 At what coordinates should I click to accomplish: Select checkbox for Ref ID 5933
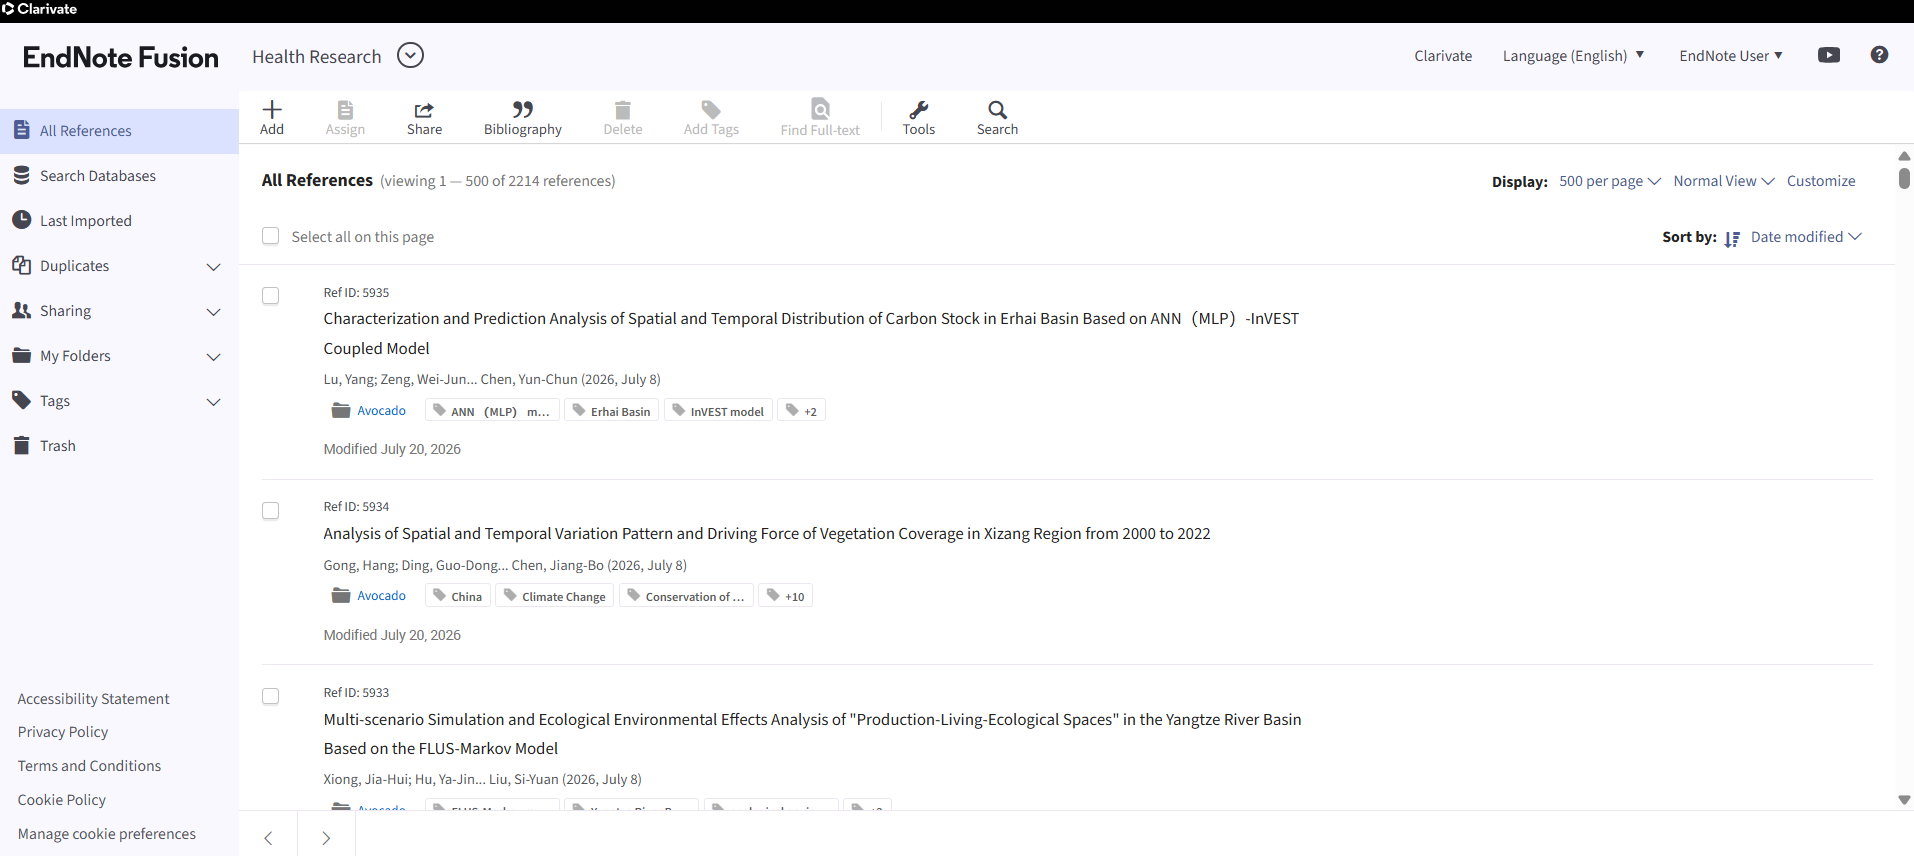click(270, 696)
